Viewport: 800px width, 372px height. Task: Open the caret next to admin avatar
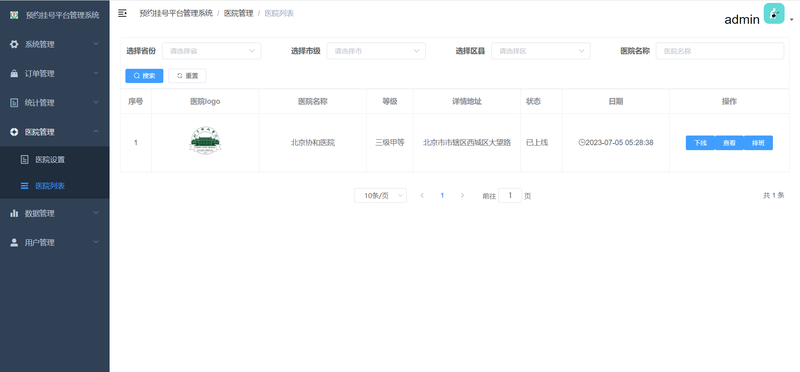pyautogui.click(x=791, y=19)
